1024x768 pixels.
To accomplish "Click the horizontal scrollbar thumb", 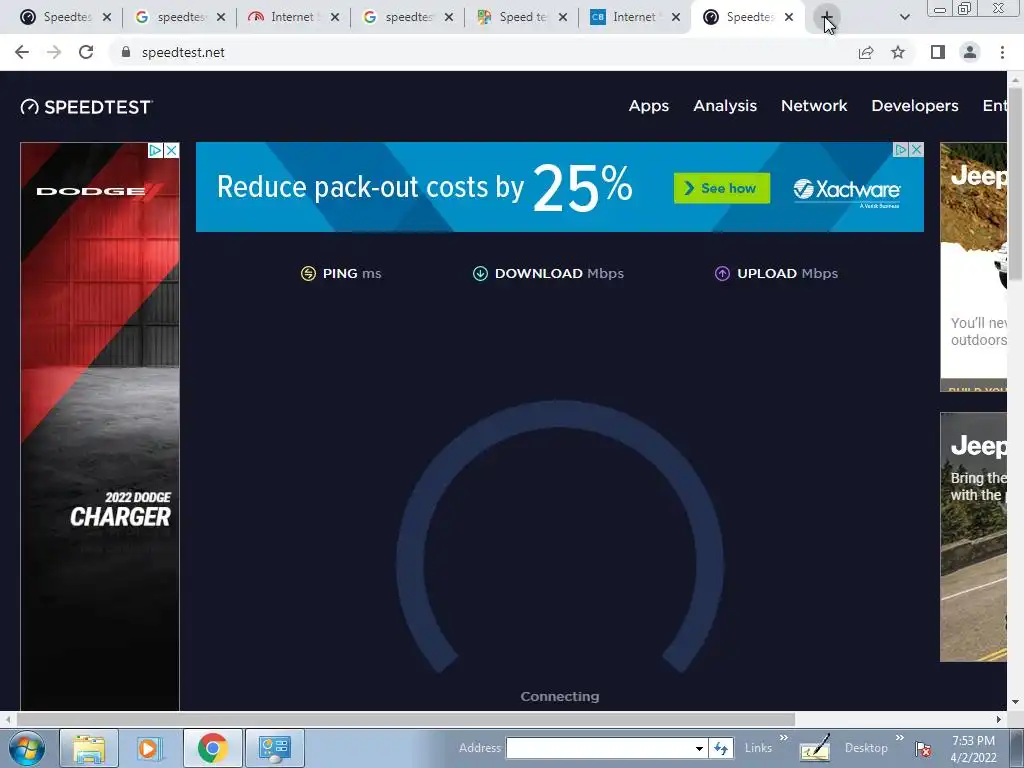I will [406, 719].
